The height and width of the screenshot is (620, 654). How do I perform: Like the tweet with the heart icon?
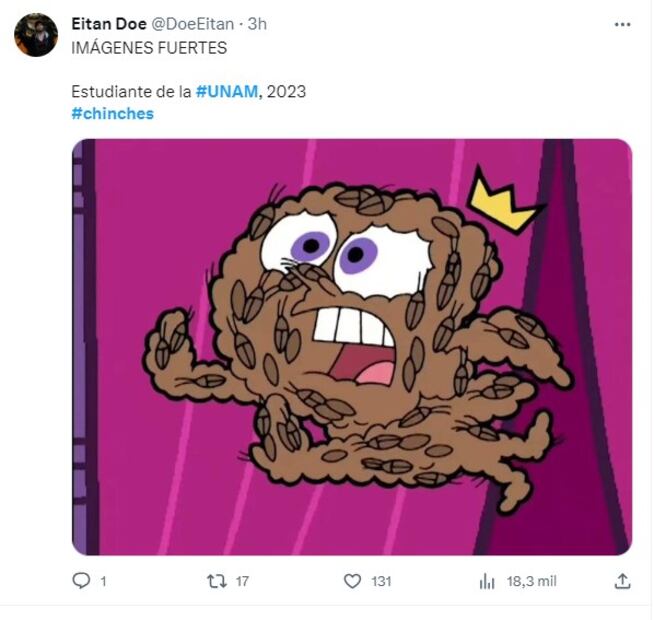click(352, 581)
